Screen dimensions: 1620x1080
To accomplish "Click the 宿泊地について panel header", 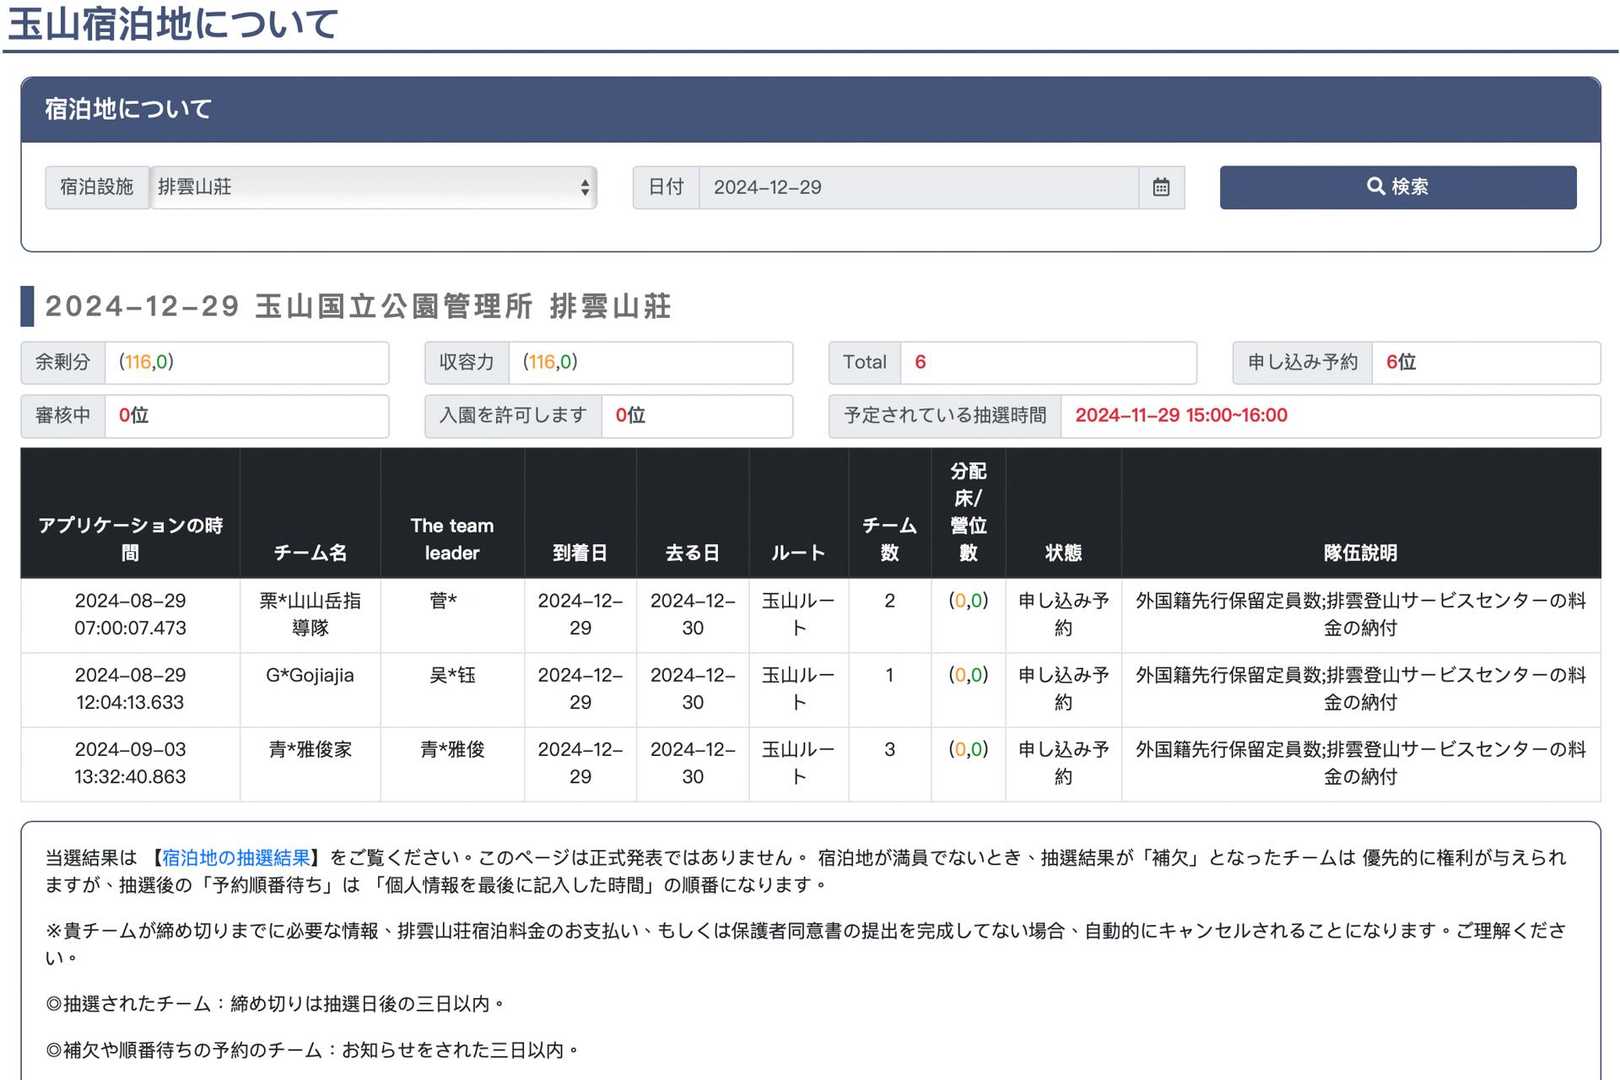I will [x=810, y=109].
